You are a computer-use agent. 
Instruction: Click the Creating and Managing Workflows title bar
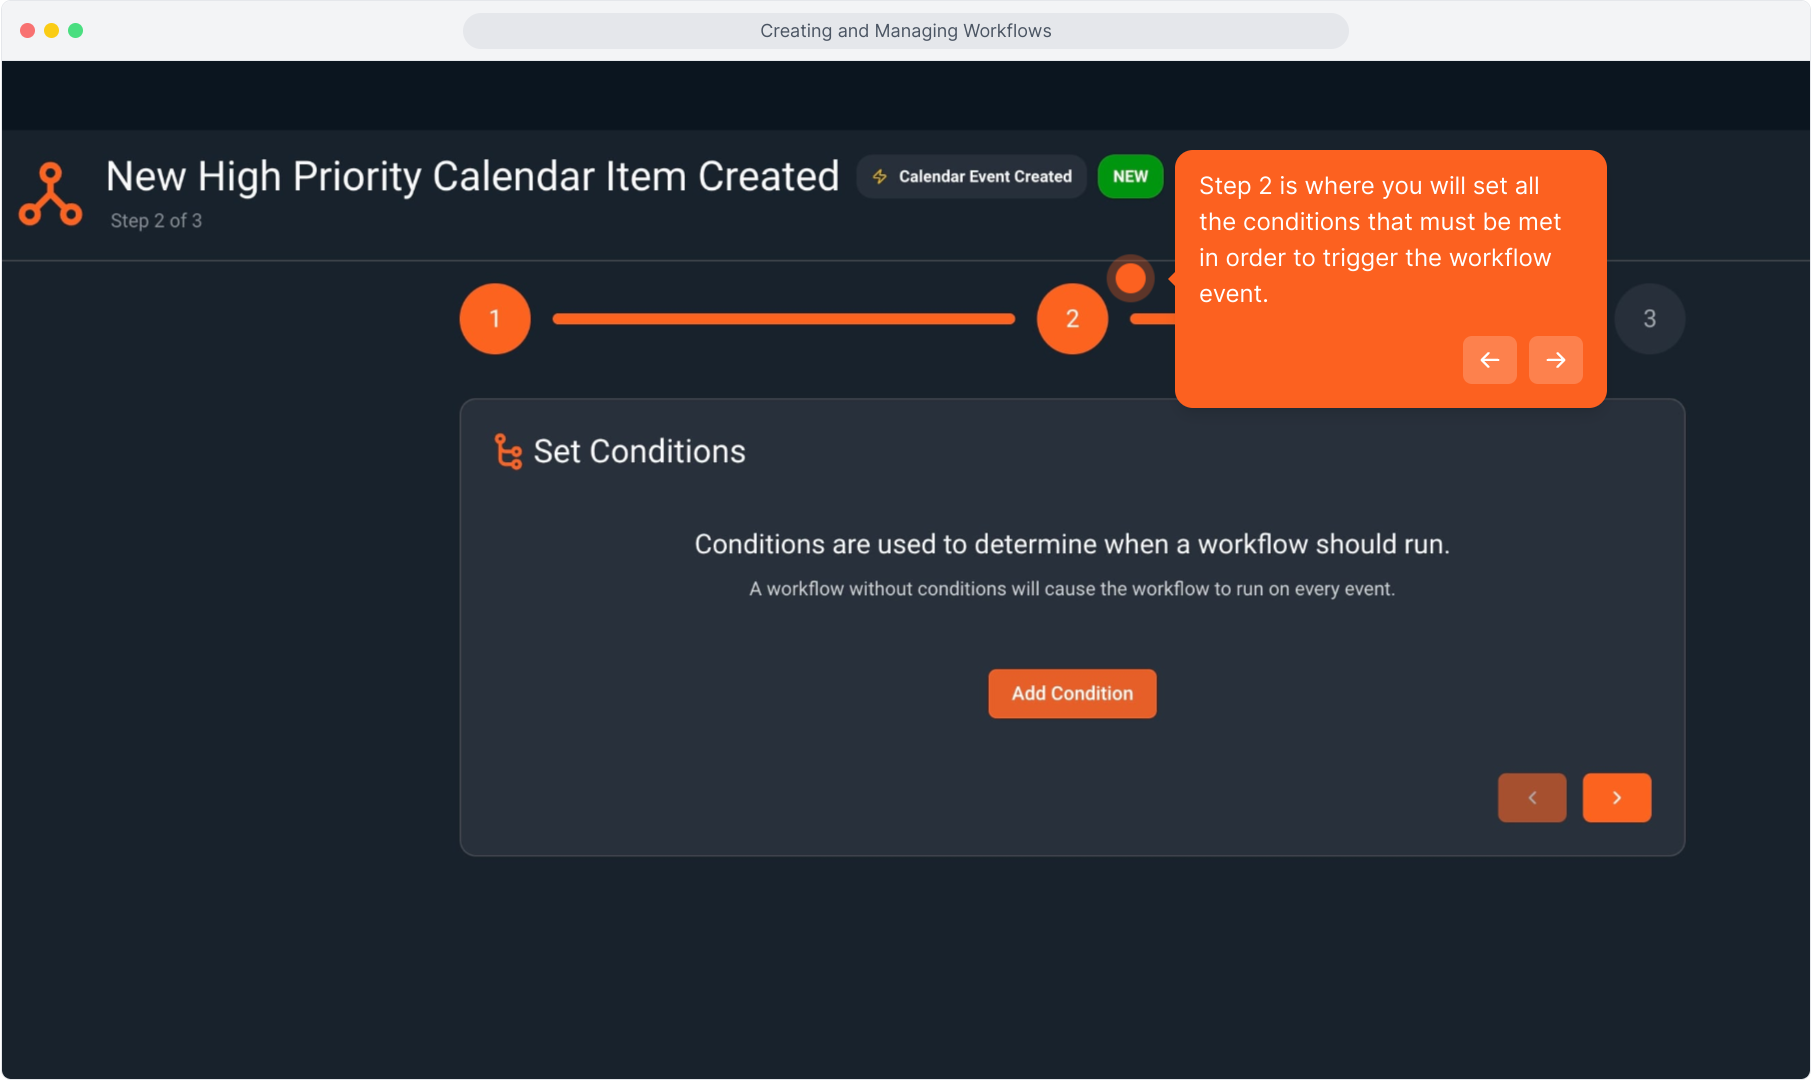[905, 31]
